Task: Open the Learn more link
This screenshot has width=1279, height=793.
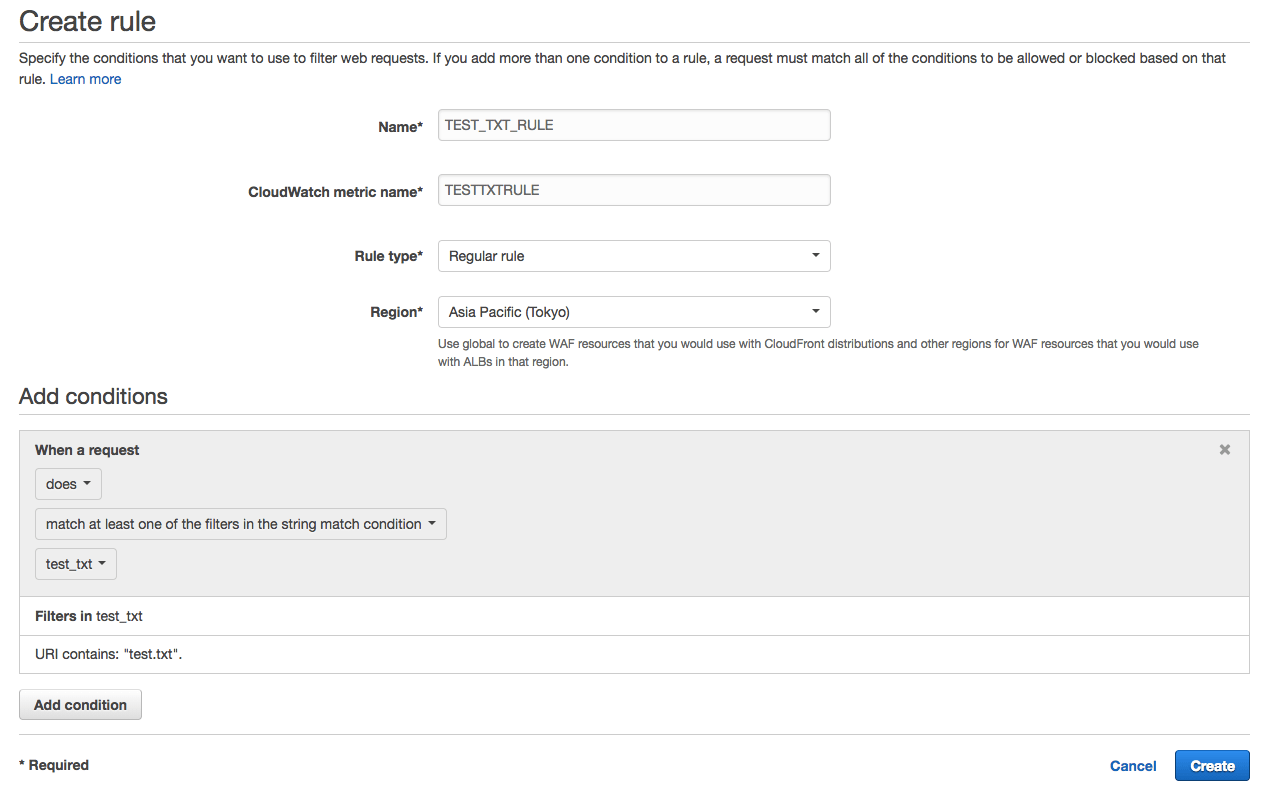Action: pyautogui.click(x=85, y=79)
